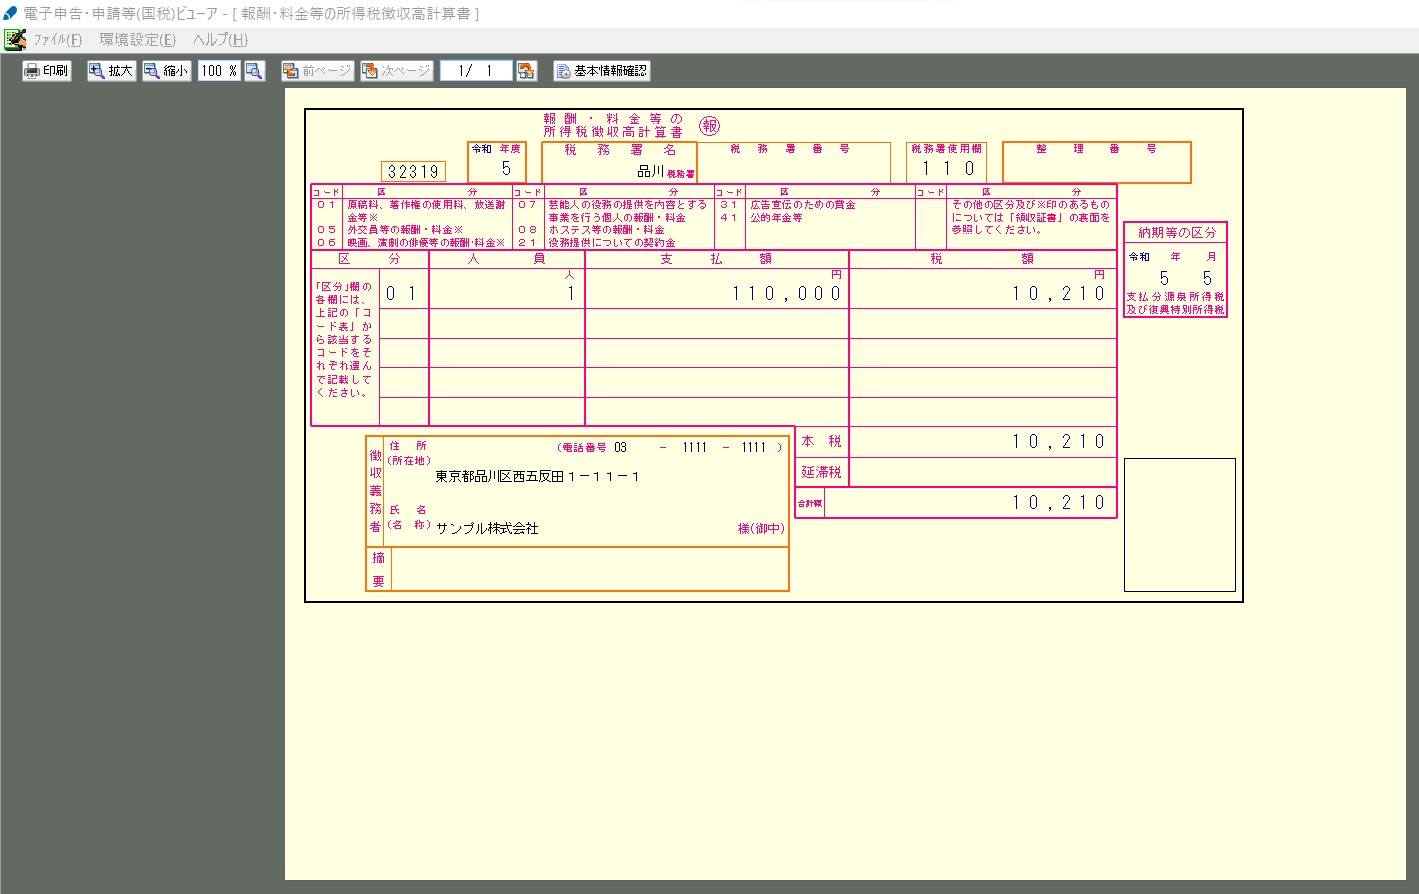Zoom in with the 拡大 button
The width and height of the screenshot is (1419, 894).
(111, 71)
